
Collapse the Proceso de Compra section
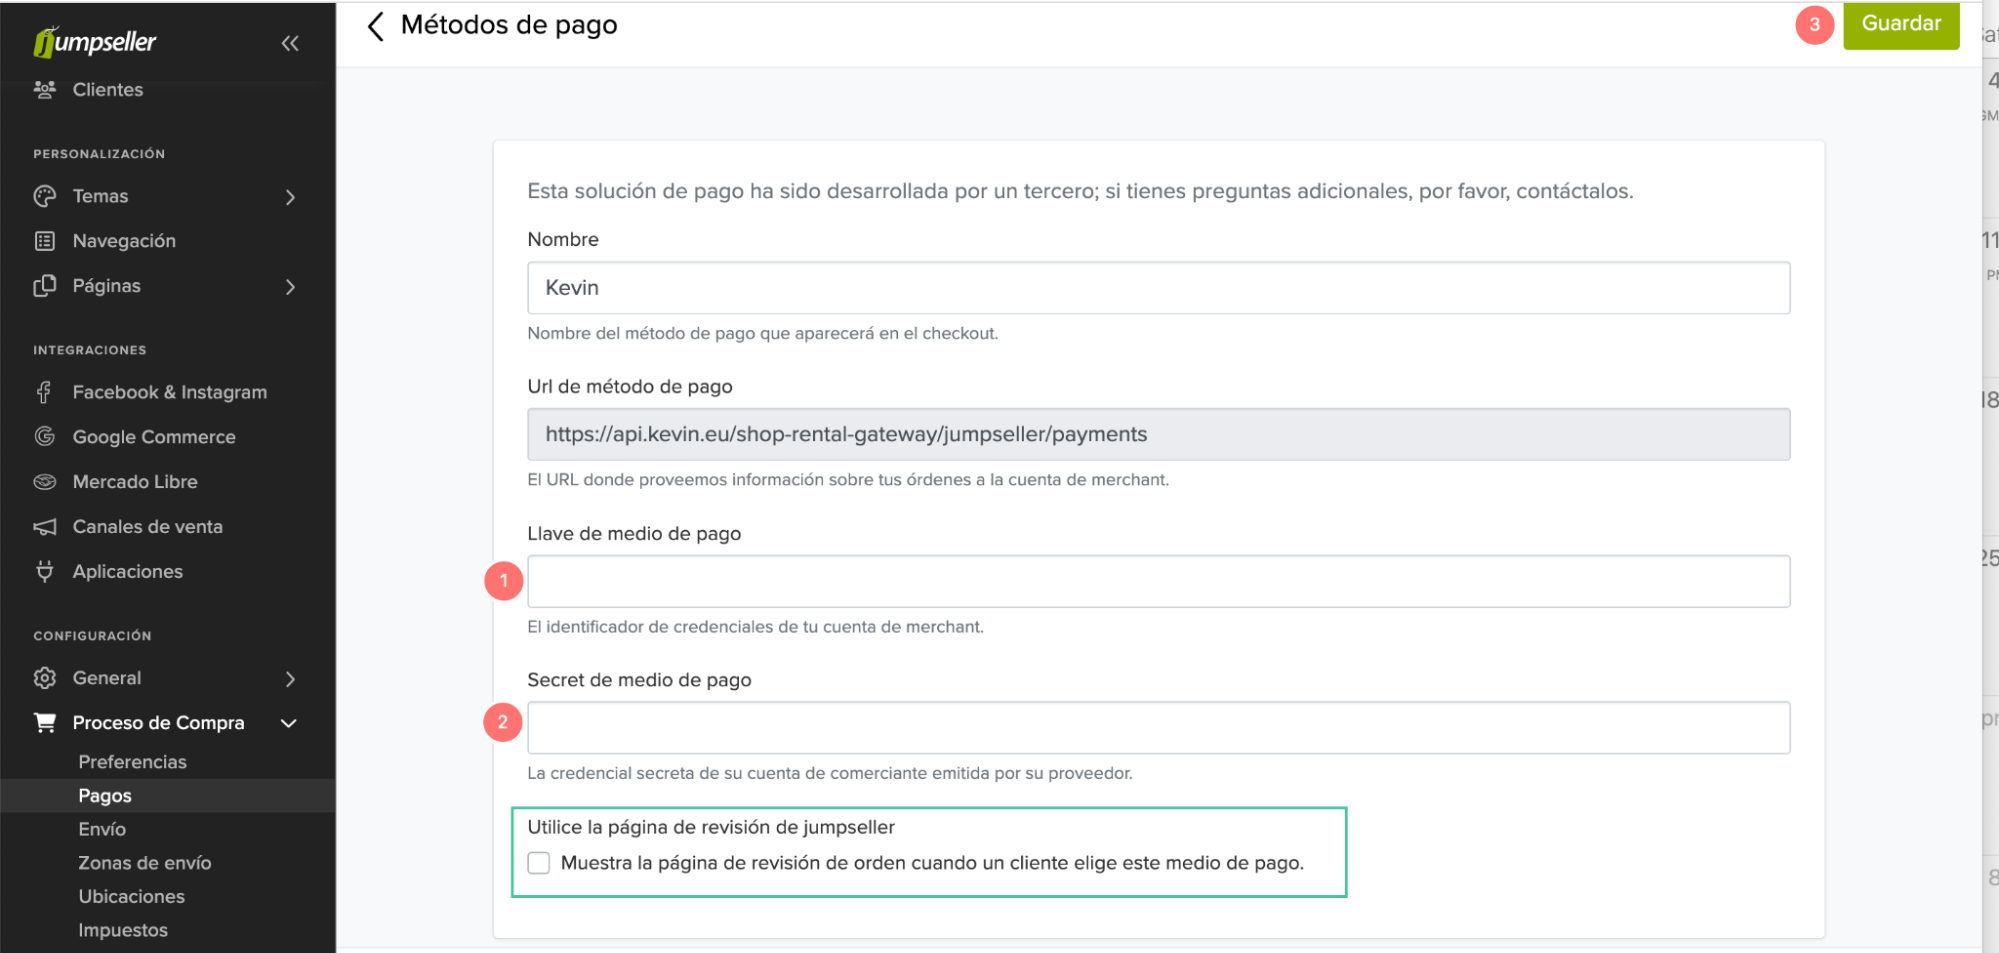(x=289, y=723)
